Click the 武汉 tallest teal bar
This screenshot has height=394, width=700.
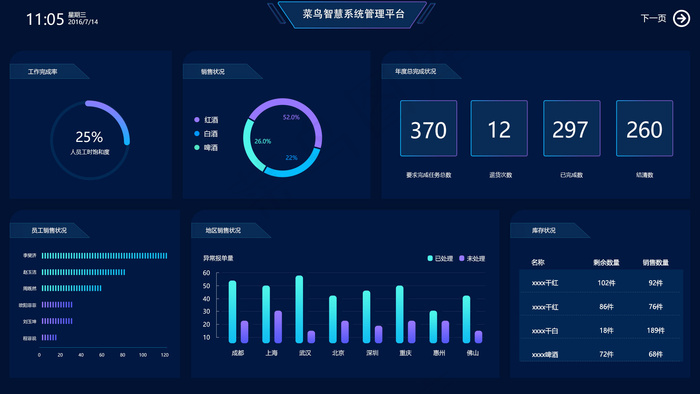(299, 309)
